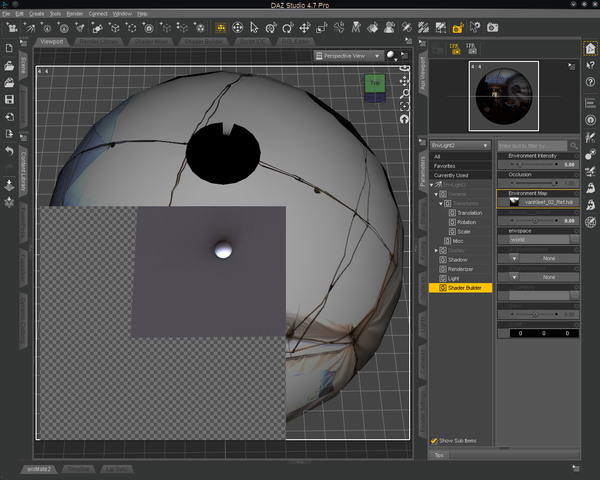Open the EnvLight2 selection dropdown
The width and height of the screenshot is (600, 480).
(460, 146)
